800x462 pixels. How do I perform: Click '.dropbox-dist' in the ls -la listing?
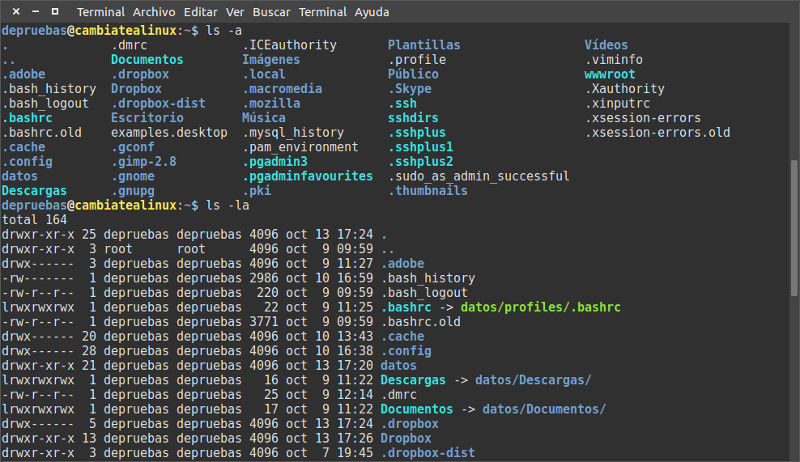[428, 453]
